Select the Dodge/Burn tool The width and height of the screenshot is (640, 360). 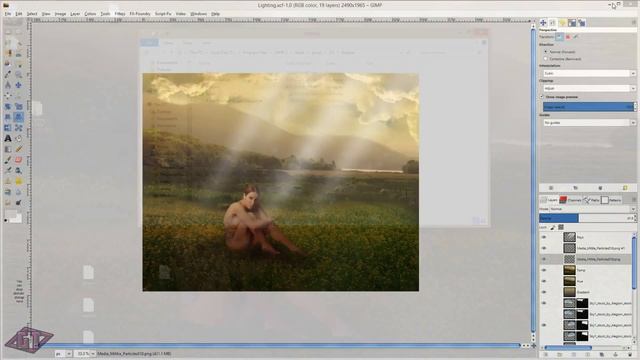18,202
